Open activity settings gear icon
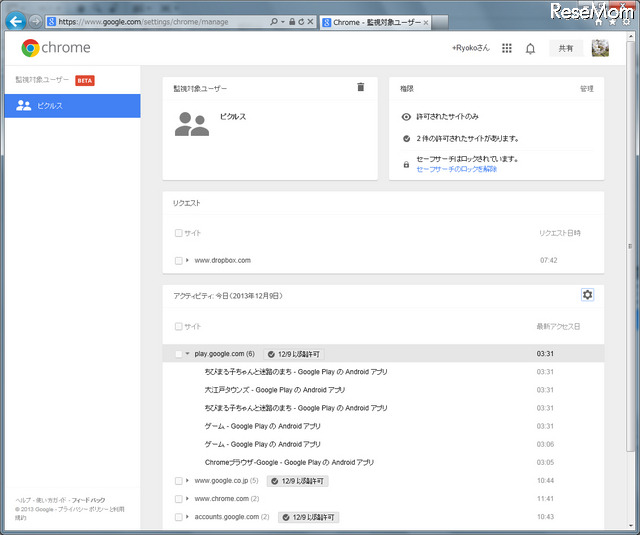Screen dimensions: 640x535 (587, 295)
